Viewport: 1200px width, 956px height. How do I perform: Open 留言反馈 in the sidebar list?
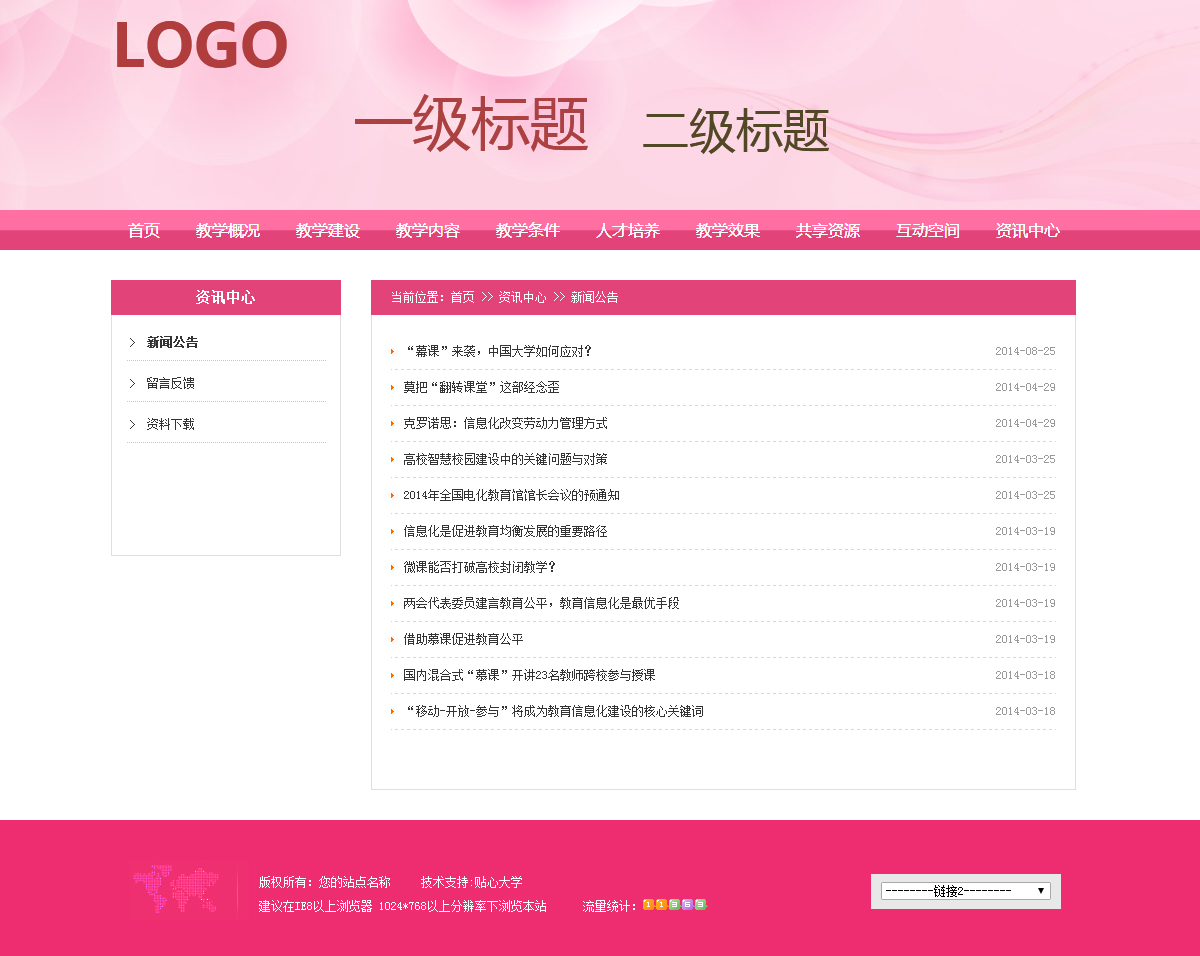[170, 383]
